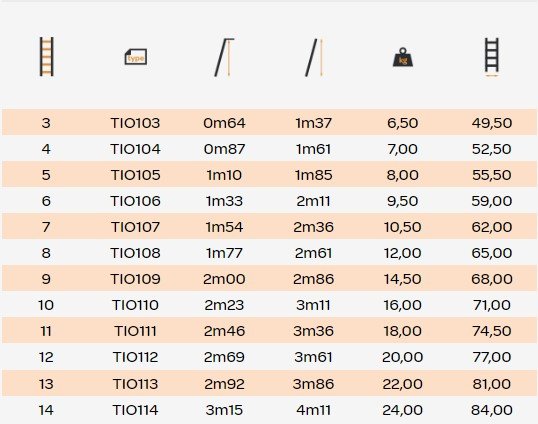Click the platform height ladder icon

tap(224, 57)
